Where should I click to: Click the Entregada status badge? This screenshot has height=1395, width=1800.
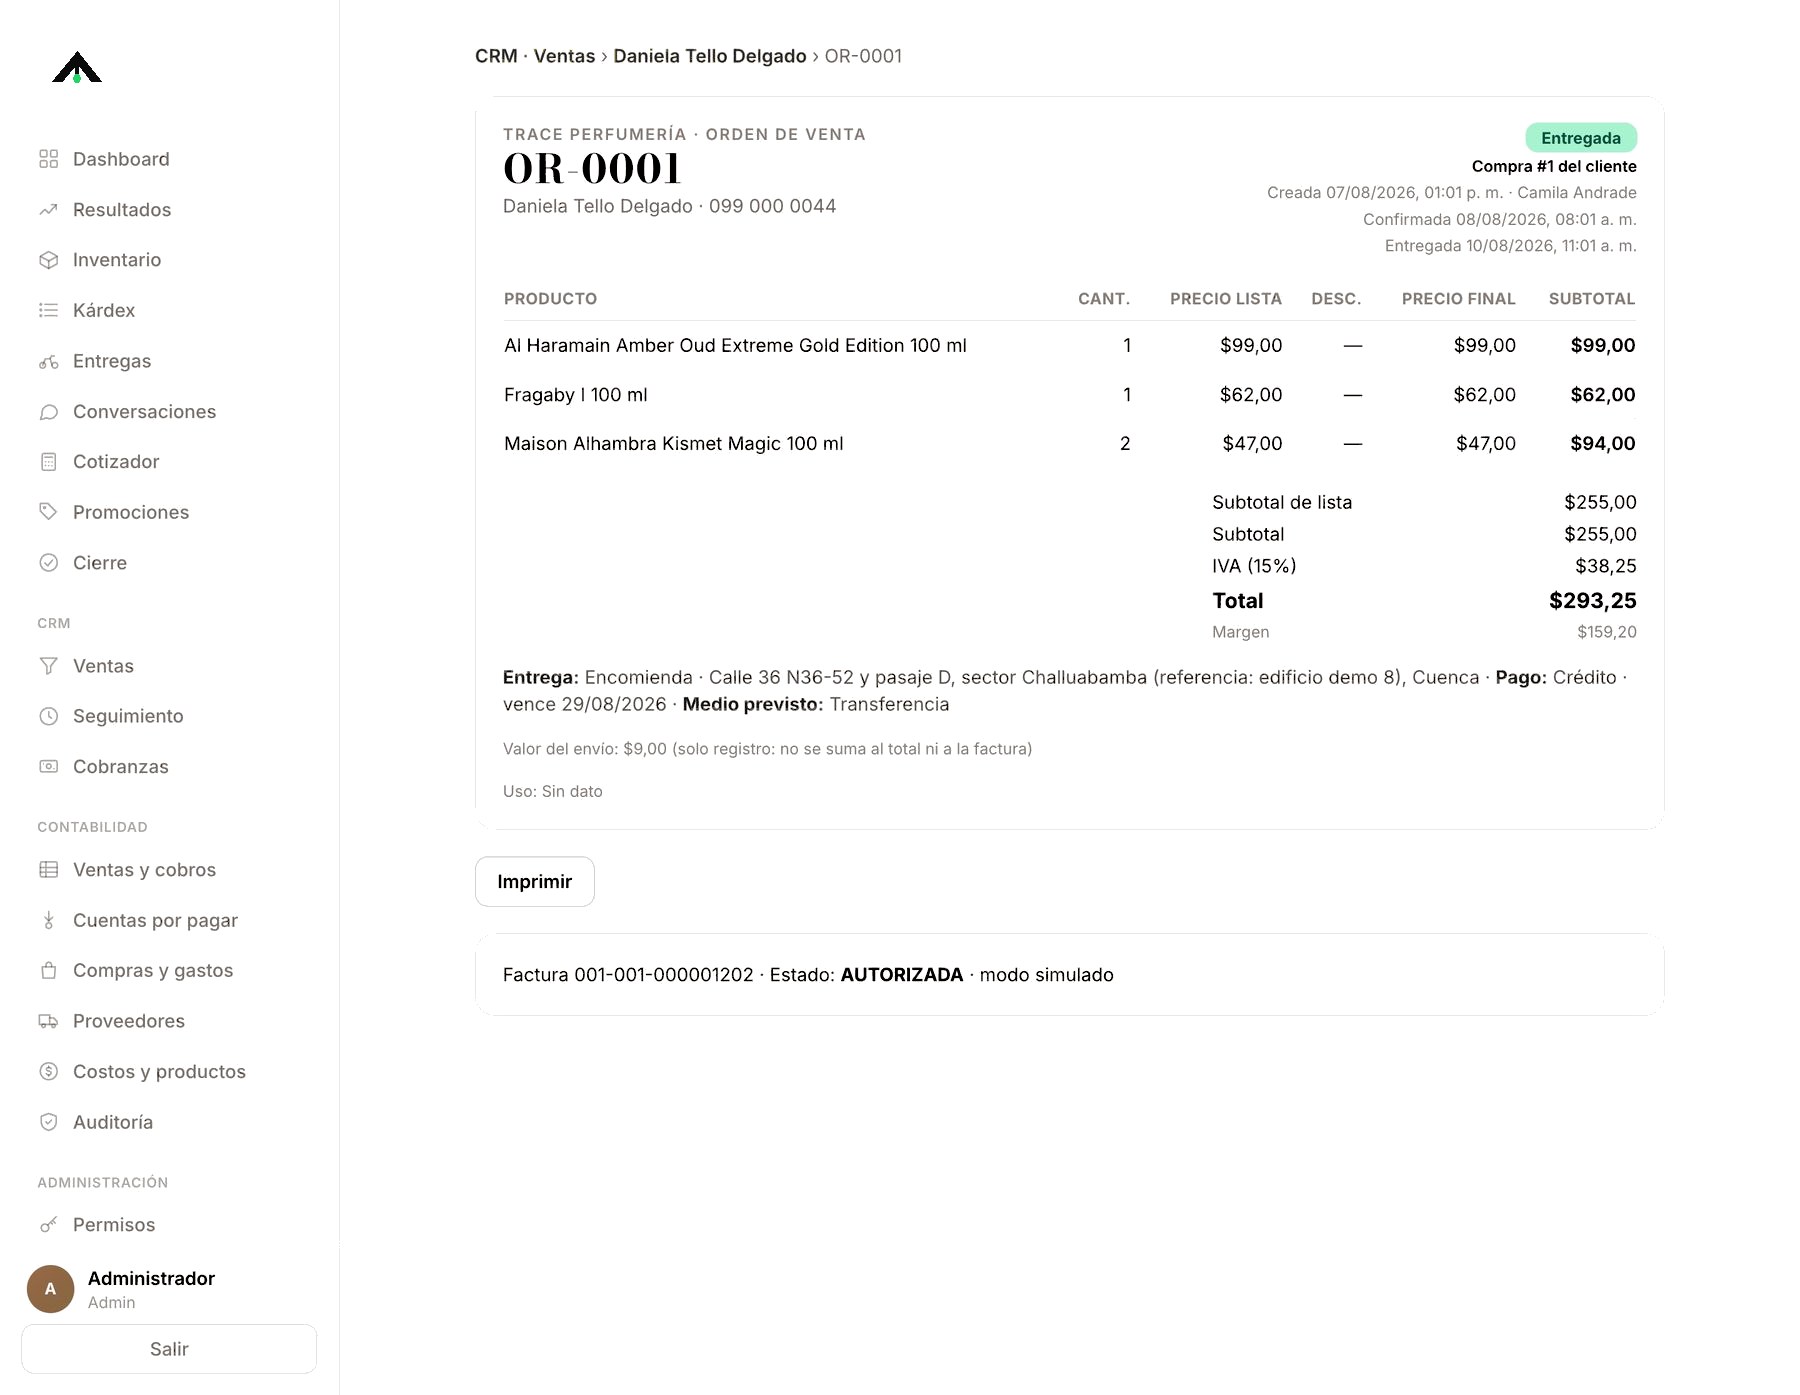(x=1581, y=138)
